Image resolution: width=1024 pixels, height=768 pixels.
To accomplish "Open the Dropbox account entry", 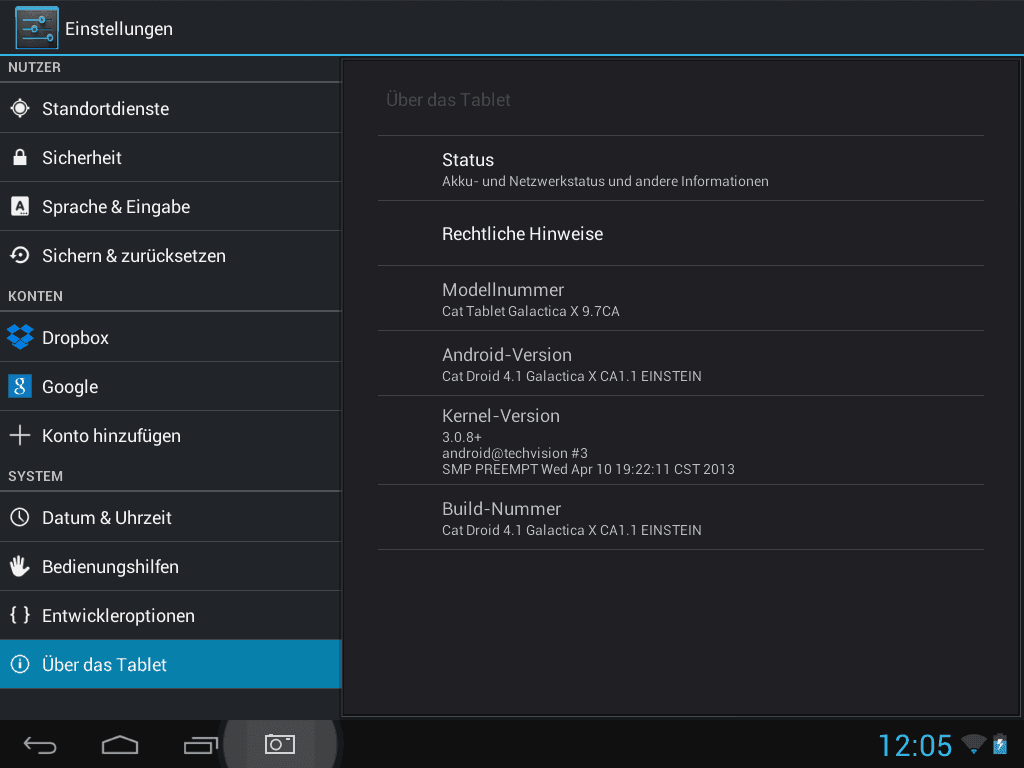I will click(x=170, y=337).
